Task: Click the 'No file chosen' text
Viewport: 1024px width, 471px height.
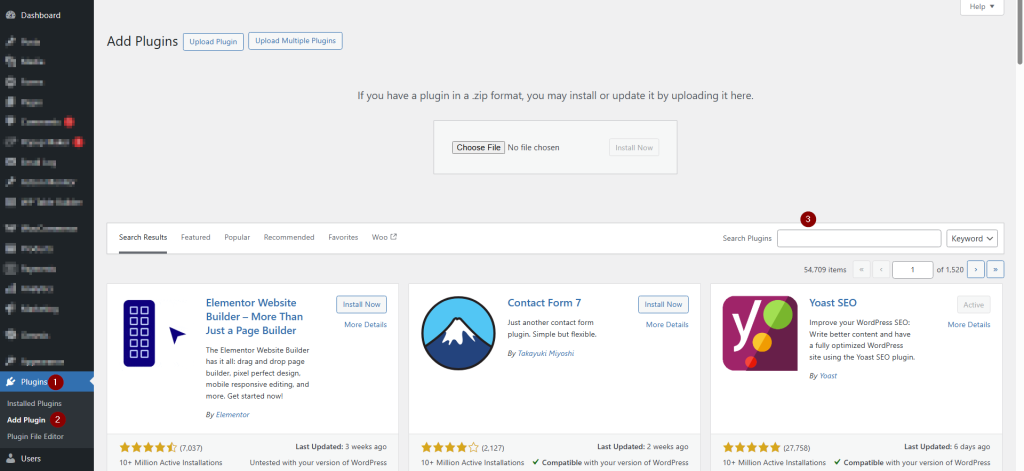Action: pos(533,148)
